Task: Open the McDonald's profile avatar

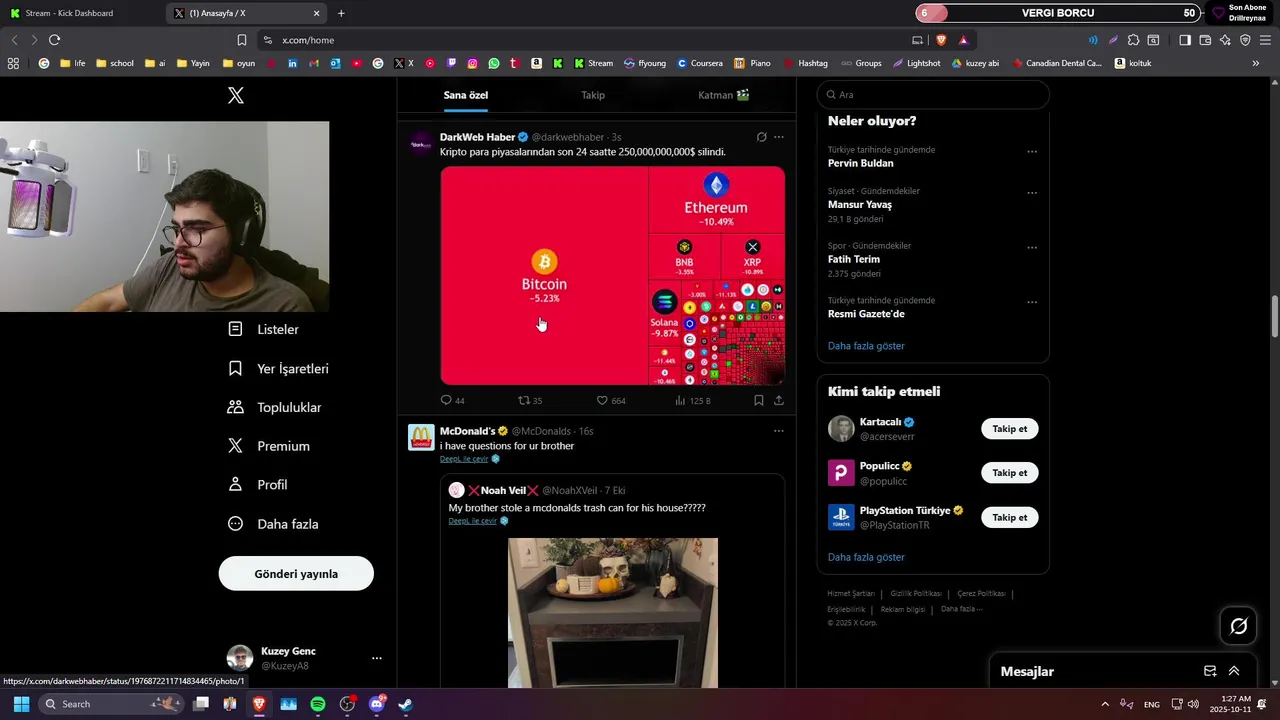Action: [x=421, y=438]
